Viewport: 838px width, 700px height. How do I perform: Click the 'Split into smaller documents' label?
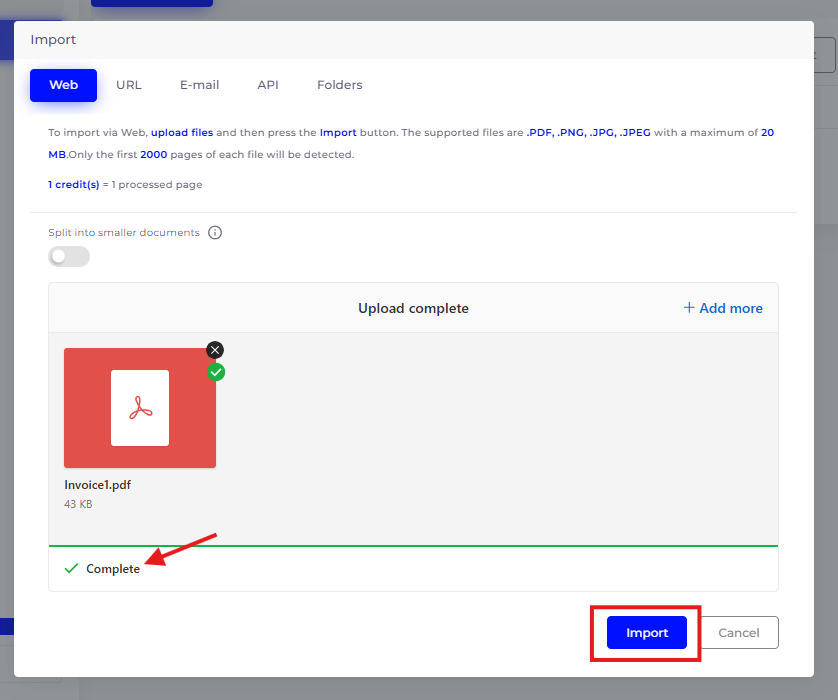coord(124,232)
